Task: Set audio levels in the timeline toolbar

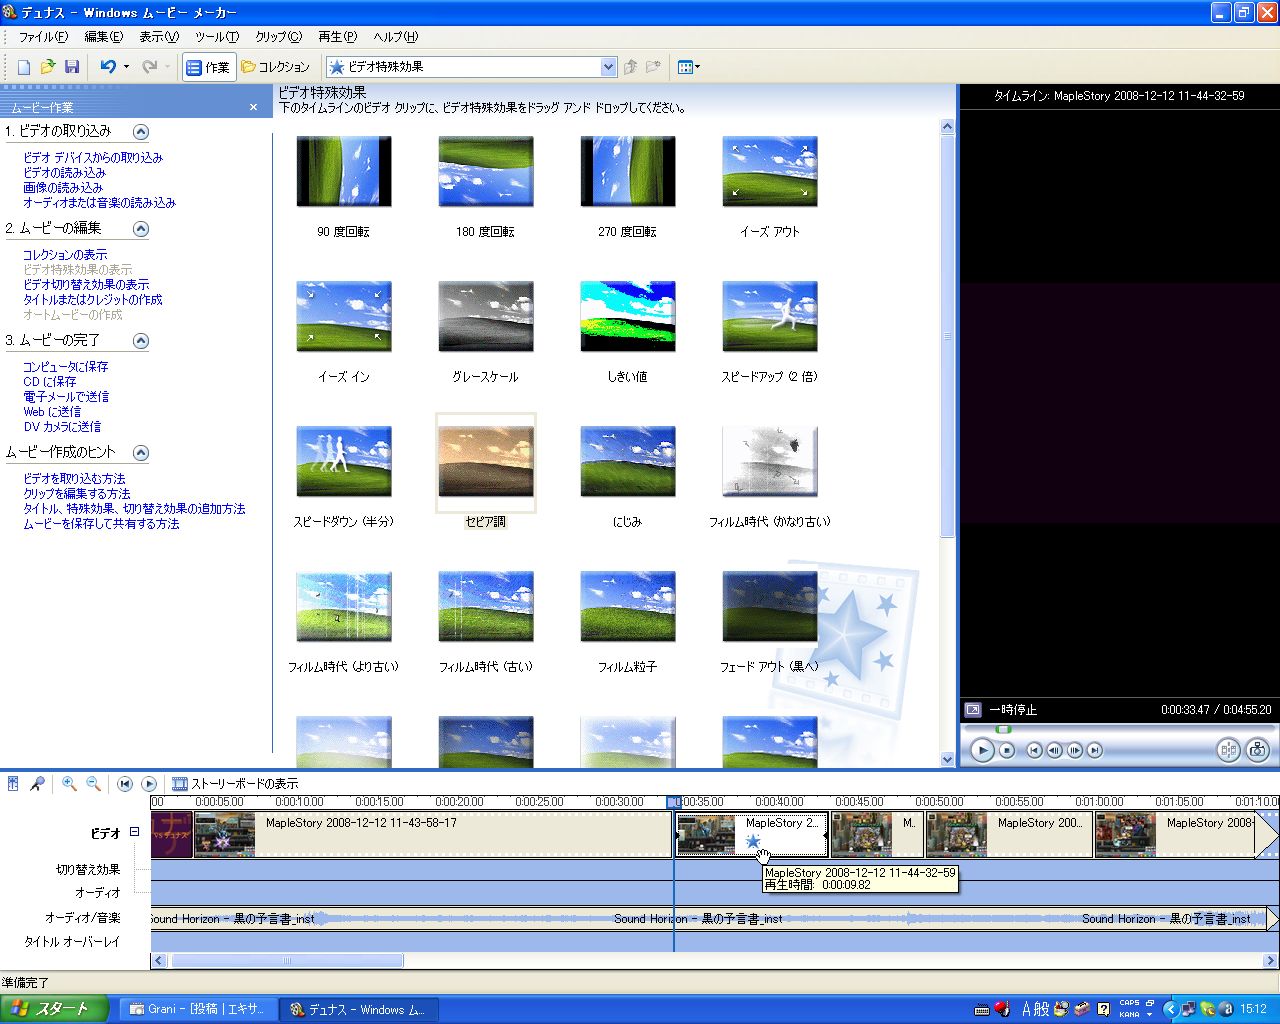Action: click(14, 784)
